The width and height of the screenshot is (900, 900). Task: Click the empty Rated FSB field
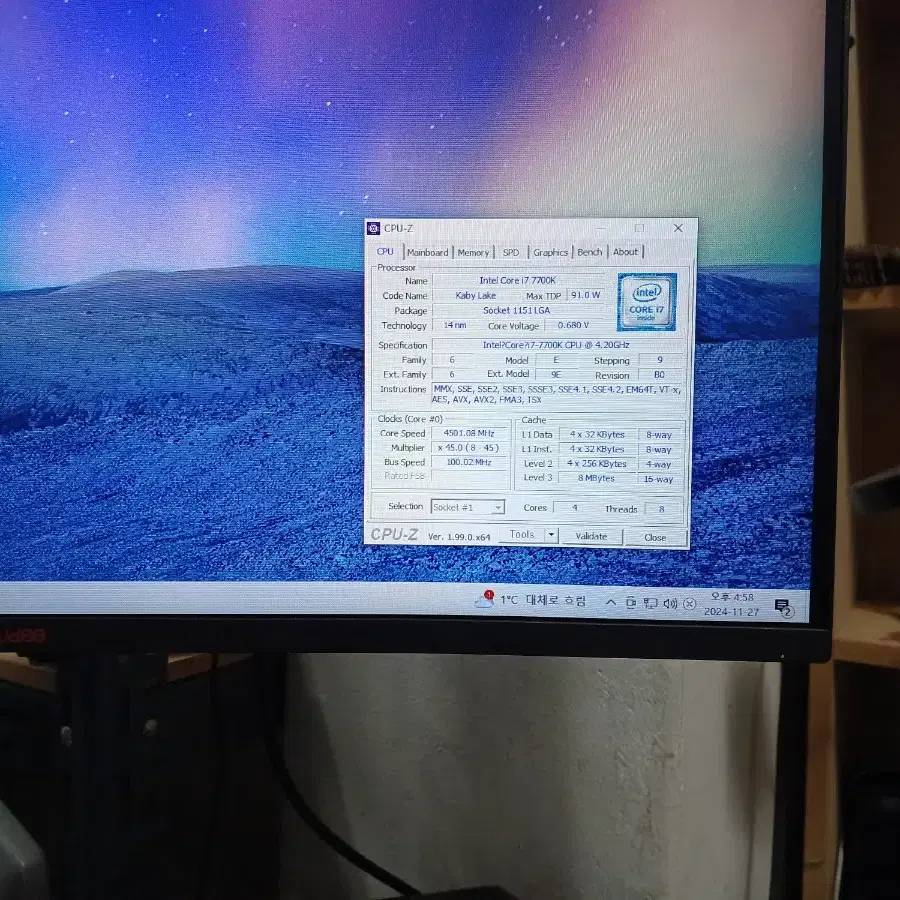[x=469, y=476]
